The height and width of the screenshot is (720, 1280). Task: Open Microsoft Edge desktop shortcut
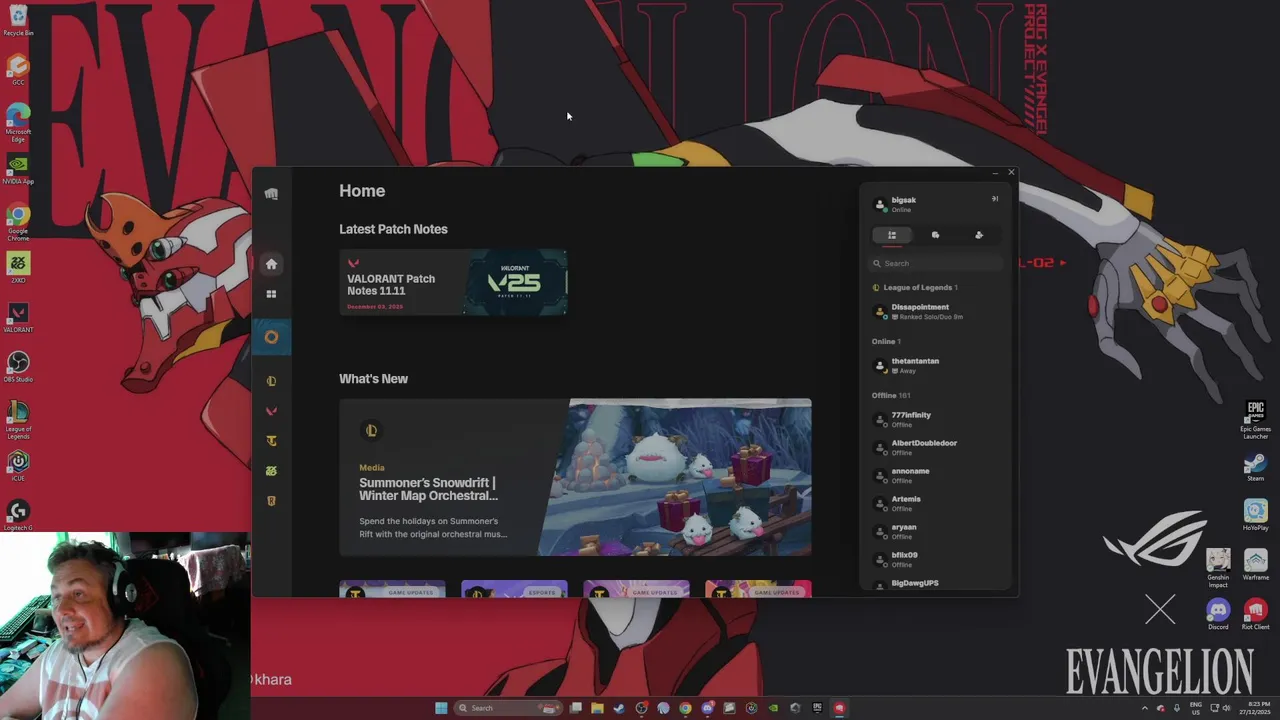pos(18,123)
